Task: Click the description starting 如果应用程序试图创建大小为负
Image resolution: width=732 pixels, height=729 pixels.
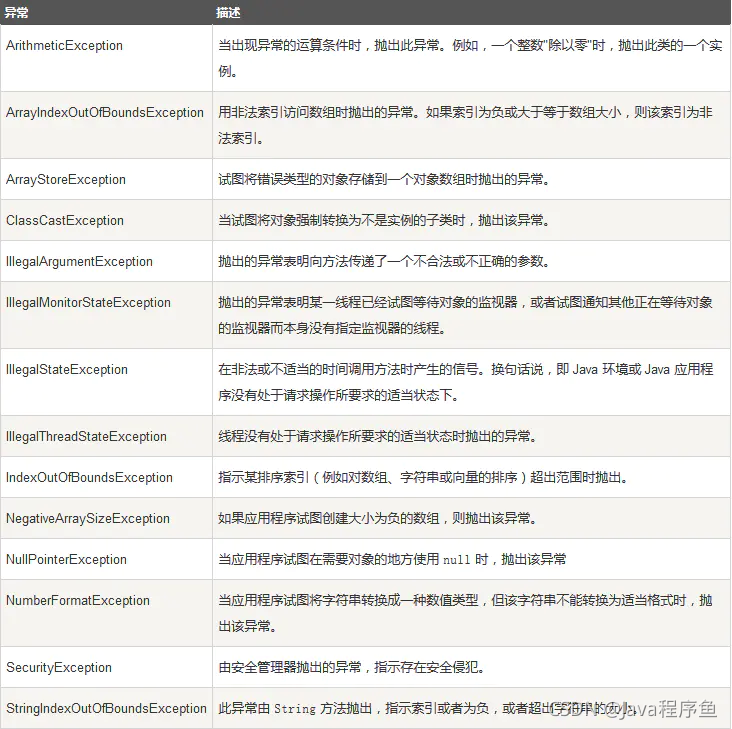Action: (x=378, y=519)
